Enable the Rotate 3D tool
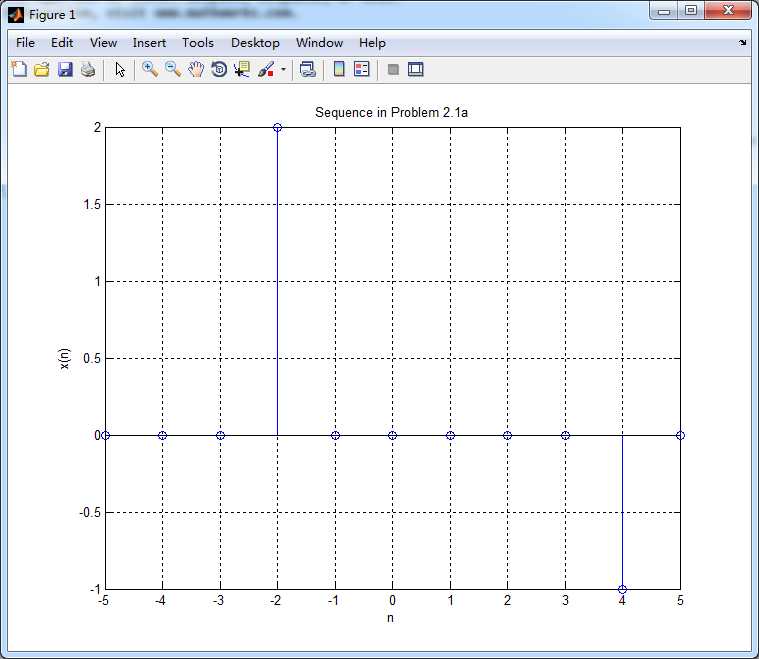This screenshot has width=759, height=659. 219,69
